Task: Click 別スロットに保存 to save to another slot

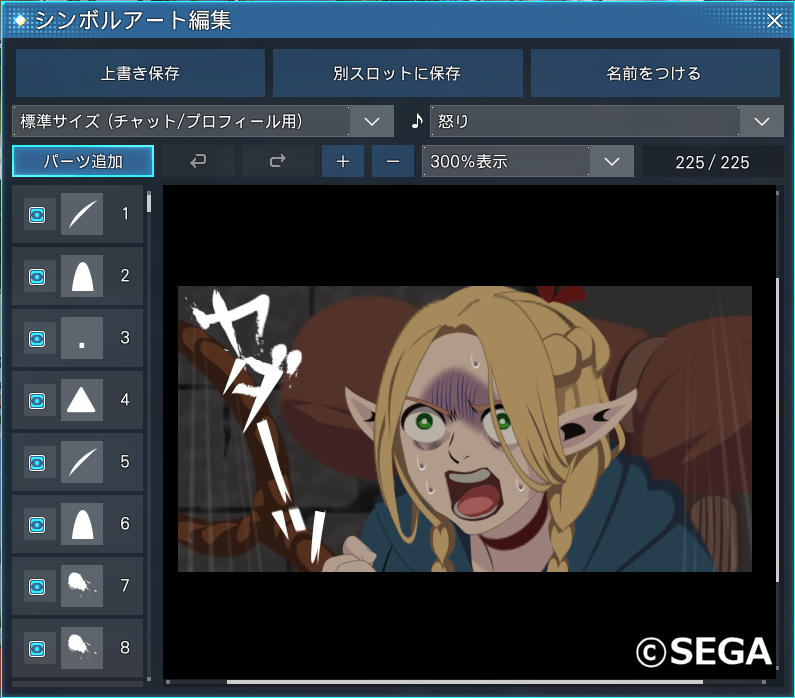Action: coord(398,73)
